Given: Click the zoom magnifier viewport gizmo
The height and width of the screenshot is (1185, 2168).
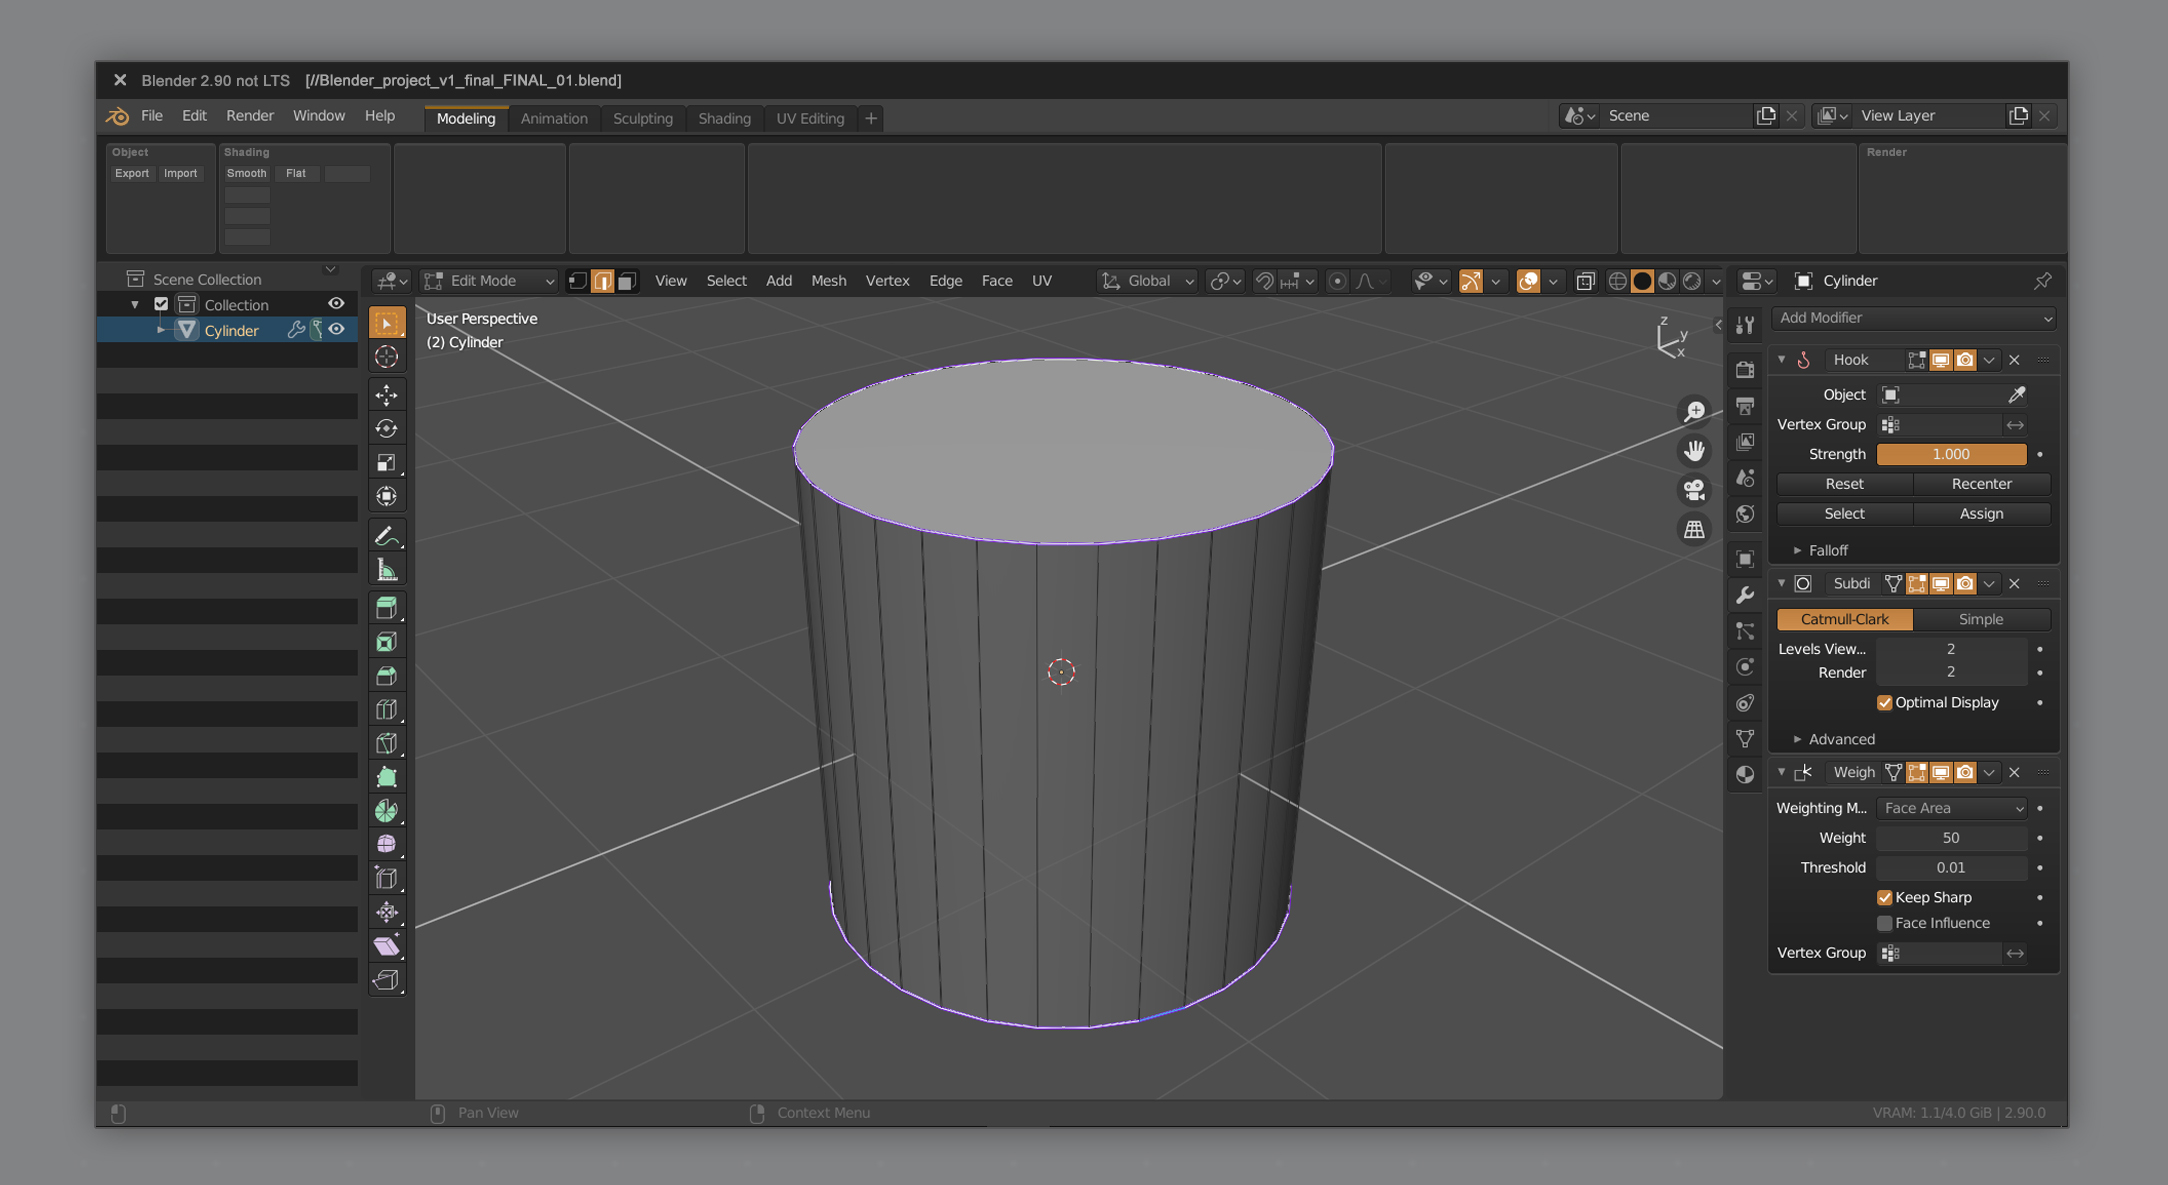Looking at the screenshot, I should tap(1694, 411).
